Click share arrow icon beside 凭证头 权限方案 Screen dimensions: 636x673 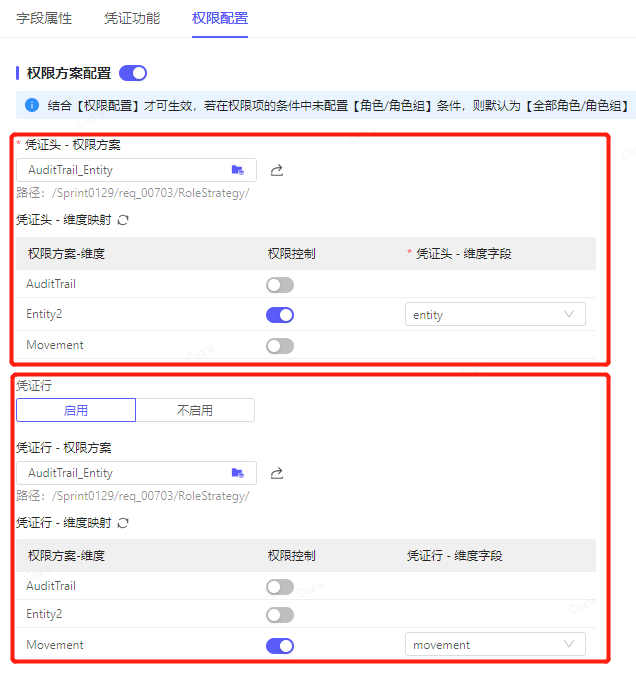(277, 170)
